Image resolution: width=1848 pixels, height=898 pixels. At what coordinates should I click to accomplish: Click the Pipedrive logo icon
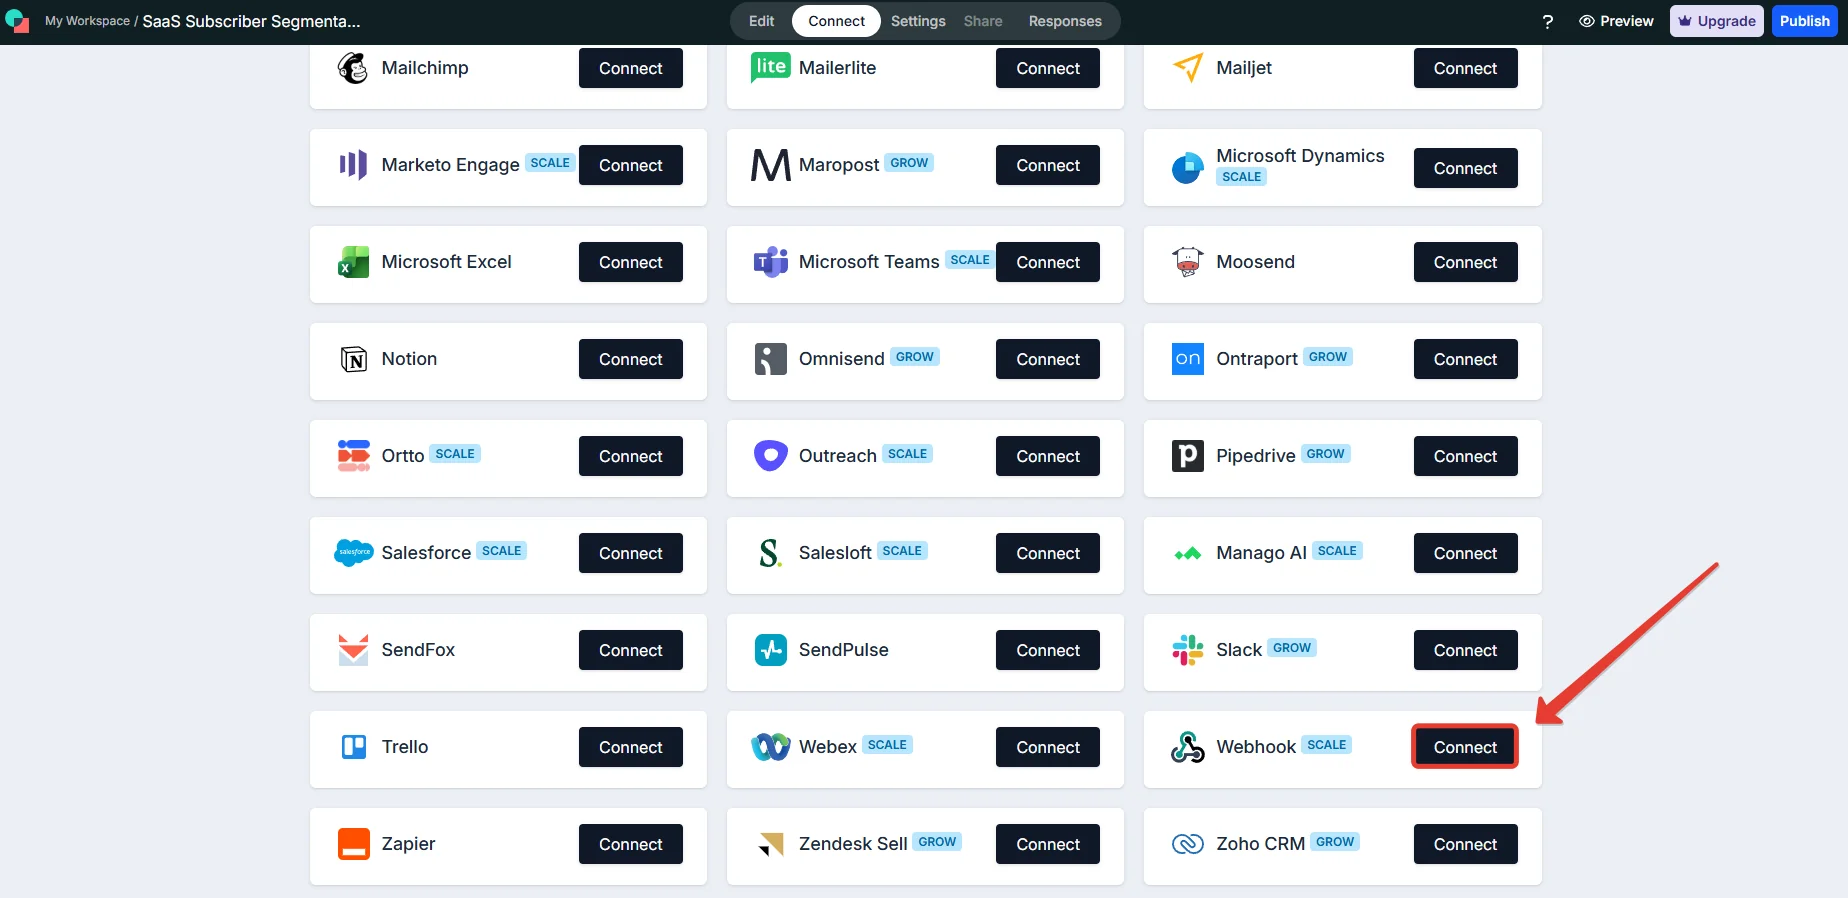tap(1188, 456)
